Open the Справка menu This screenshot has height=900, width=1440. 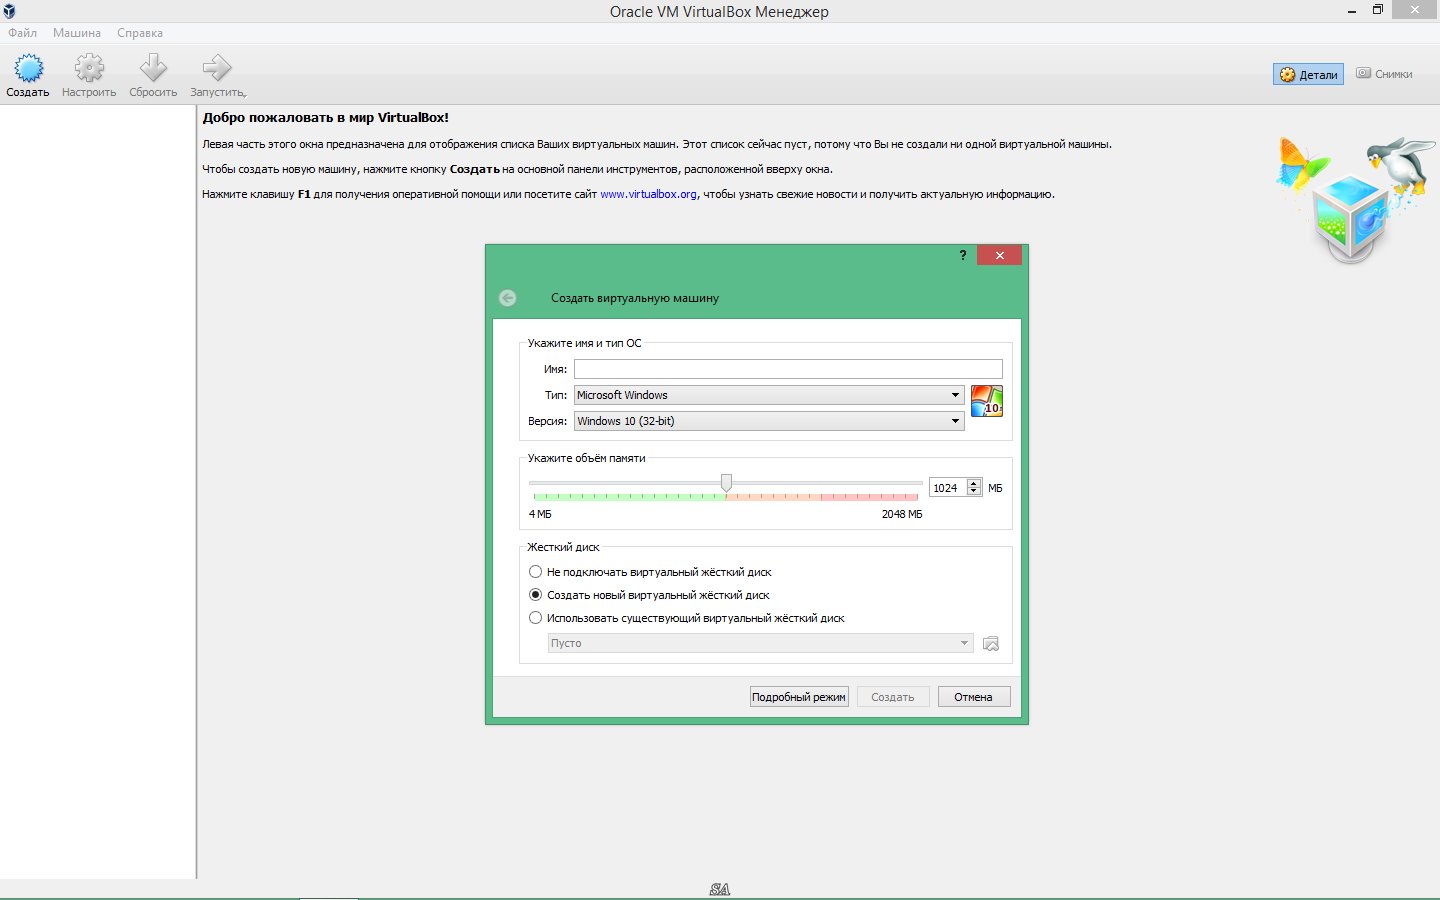pyautogui.click(x=140, y=33)
